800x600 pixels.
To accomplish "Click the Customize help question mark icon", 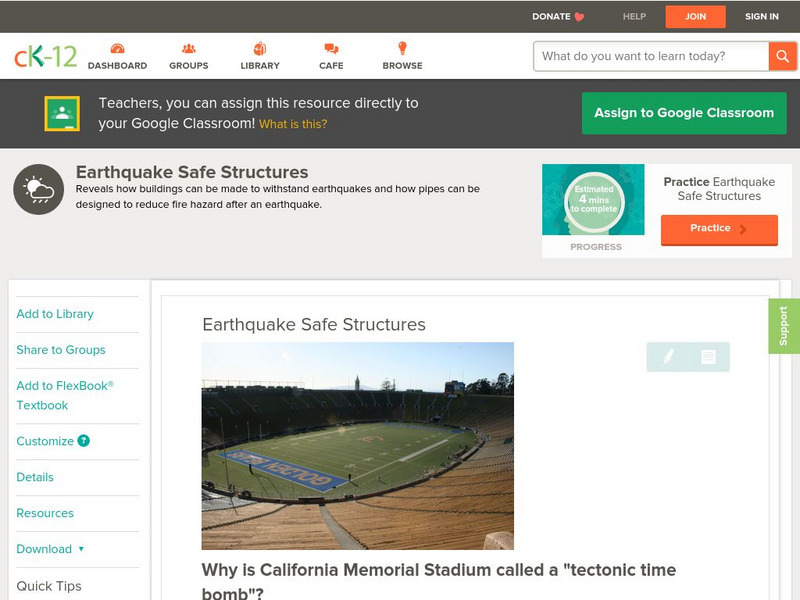I will click(84, 441).
